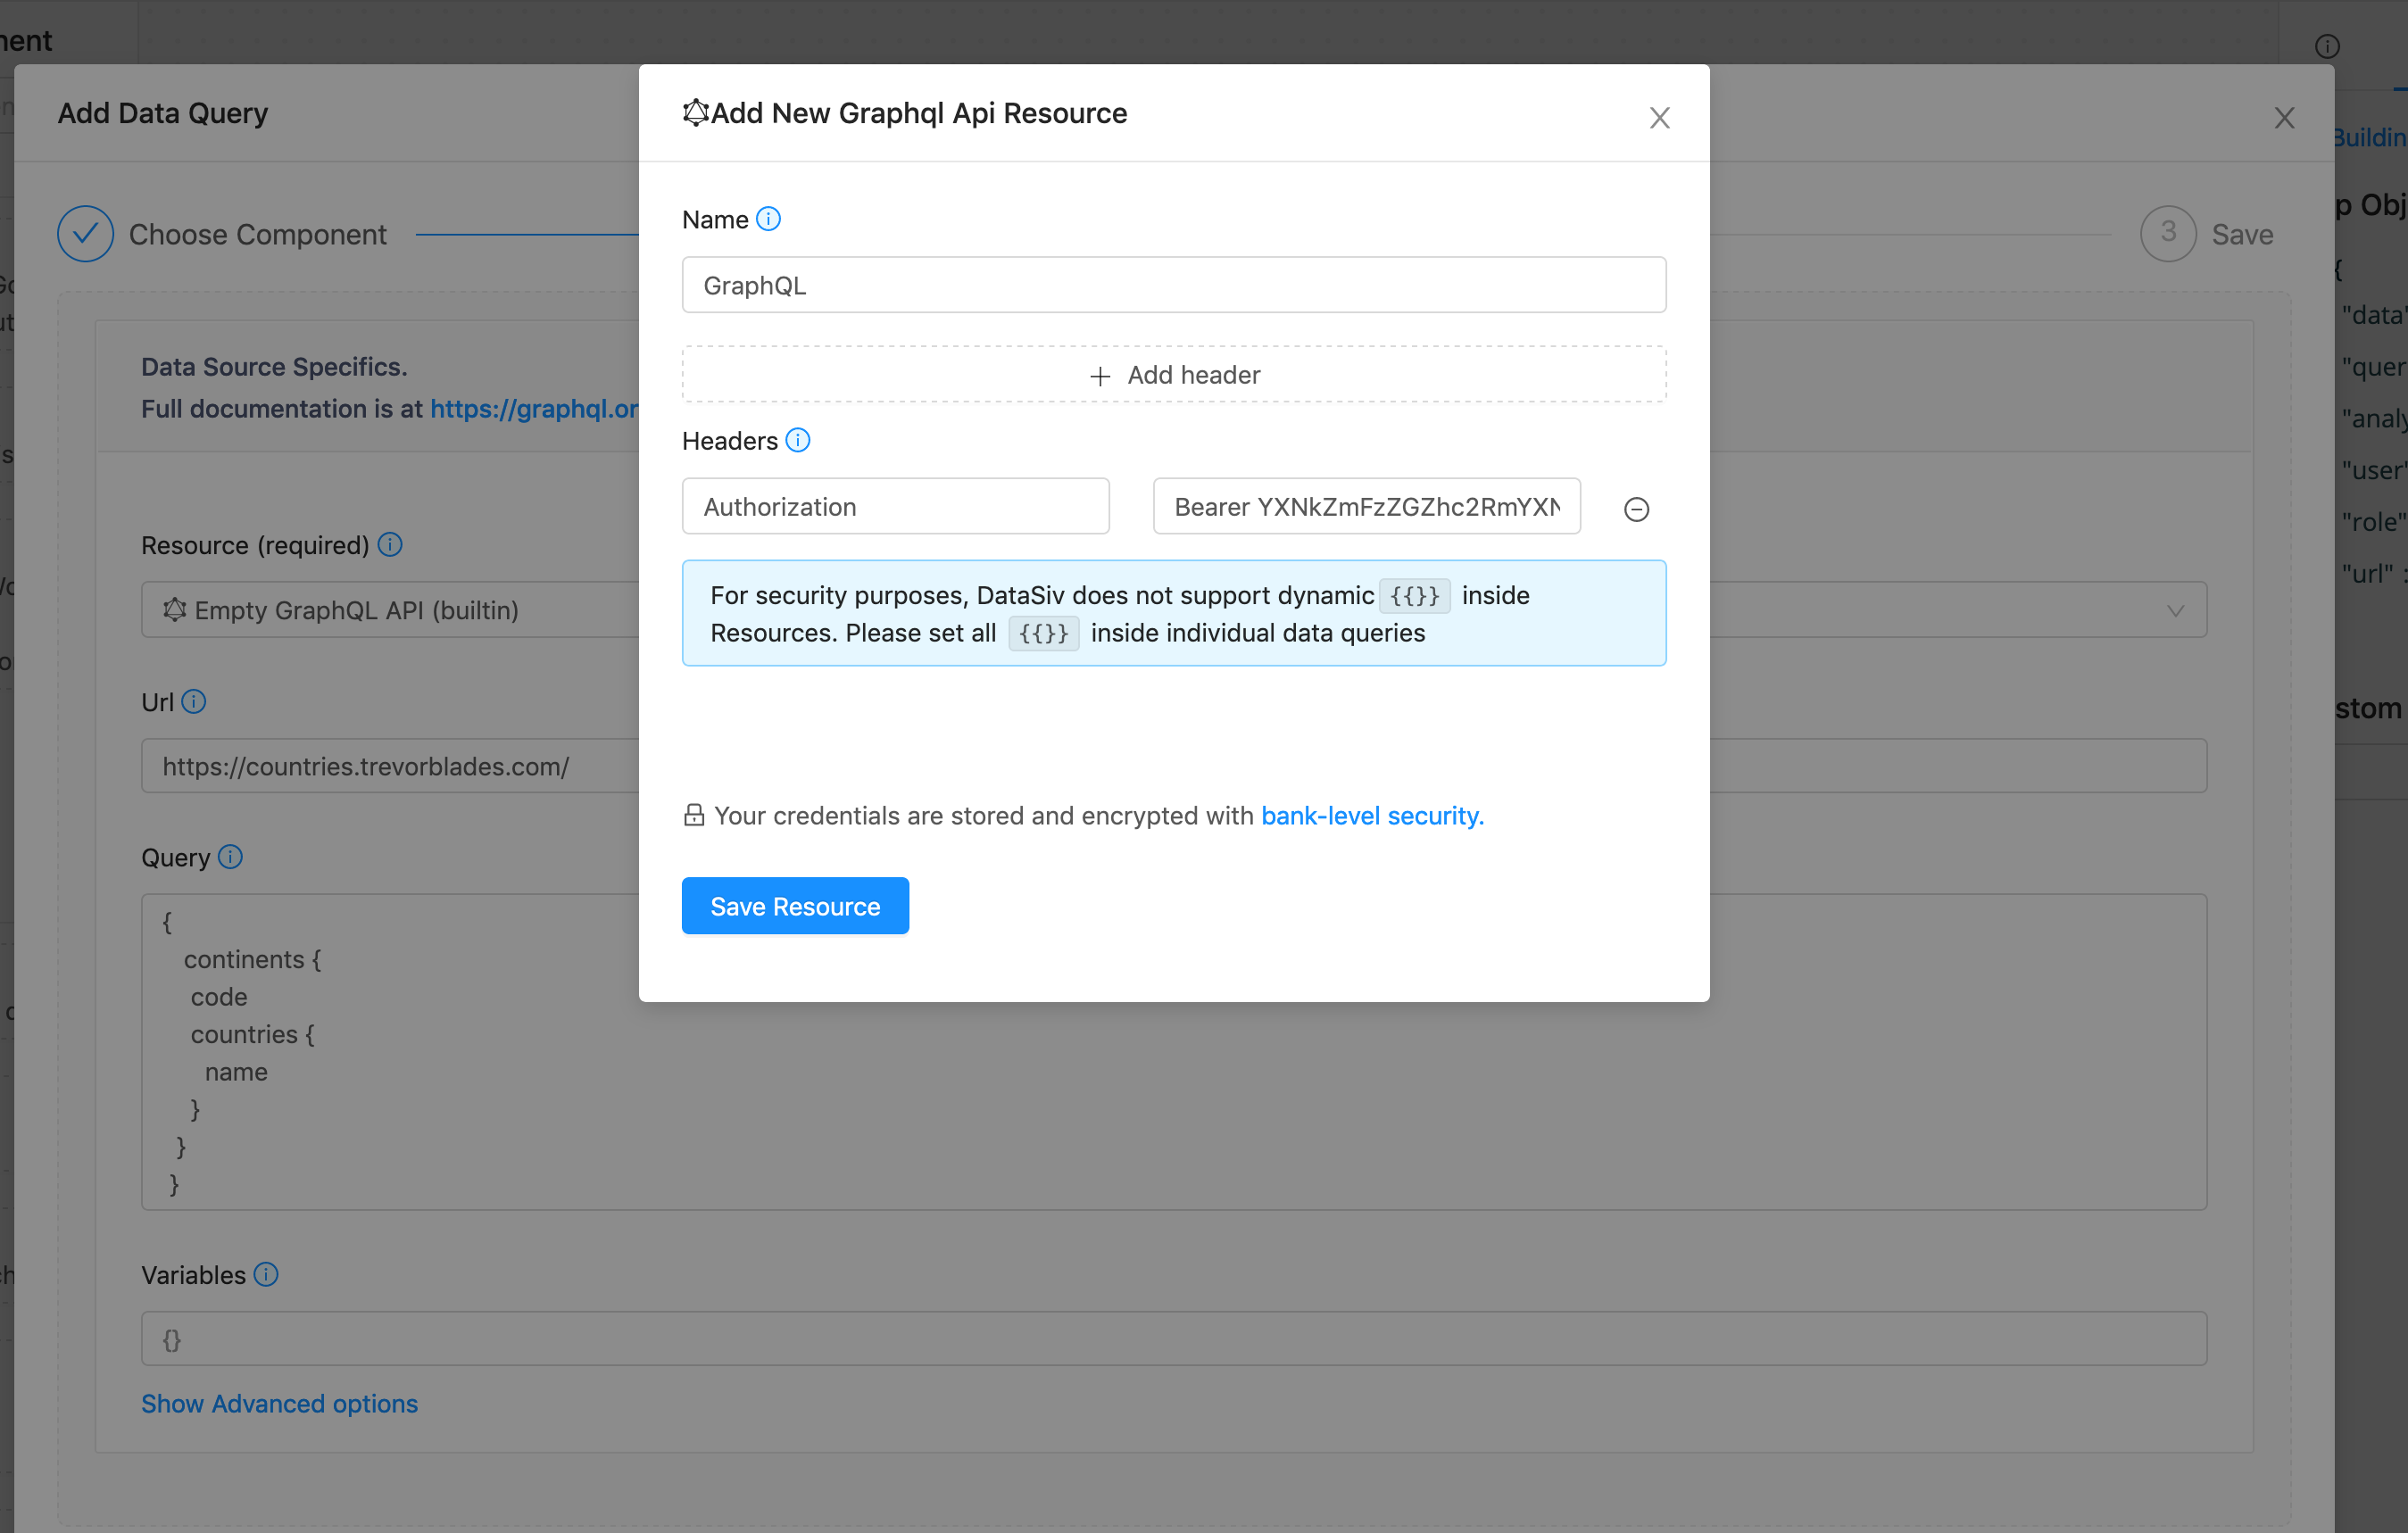Click inside the Query editor with continents

click(1174, 1052)
